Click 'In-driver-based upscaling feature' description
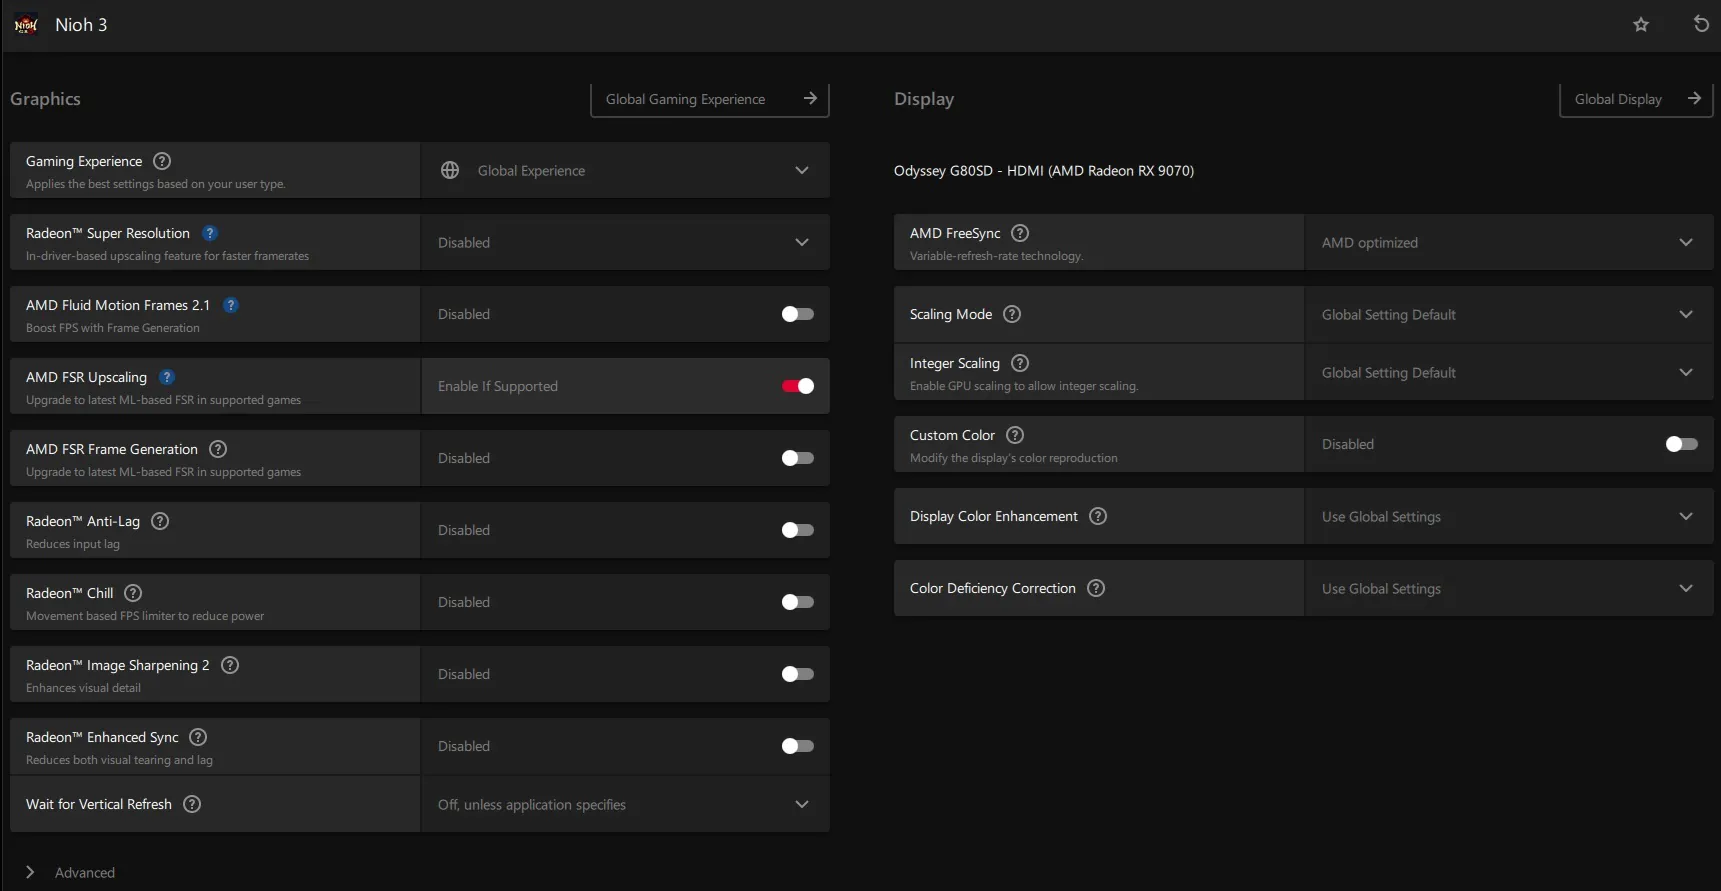Viewport: 1721px width, 891px height. [167, 256]
